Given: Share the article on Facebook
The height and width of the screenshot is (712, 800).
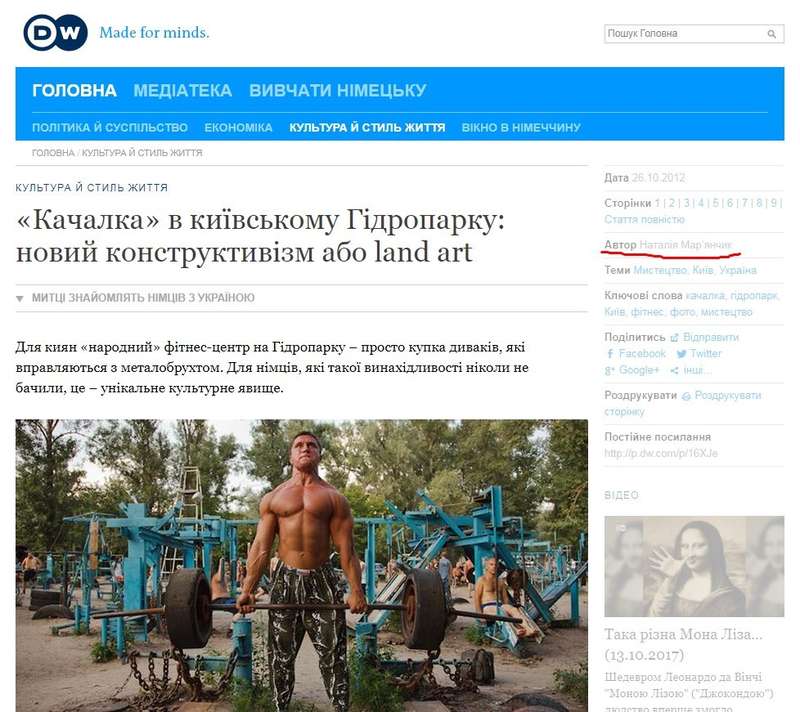Looking at the screenshot, I should click(636, 353).
